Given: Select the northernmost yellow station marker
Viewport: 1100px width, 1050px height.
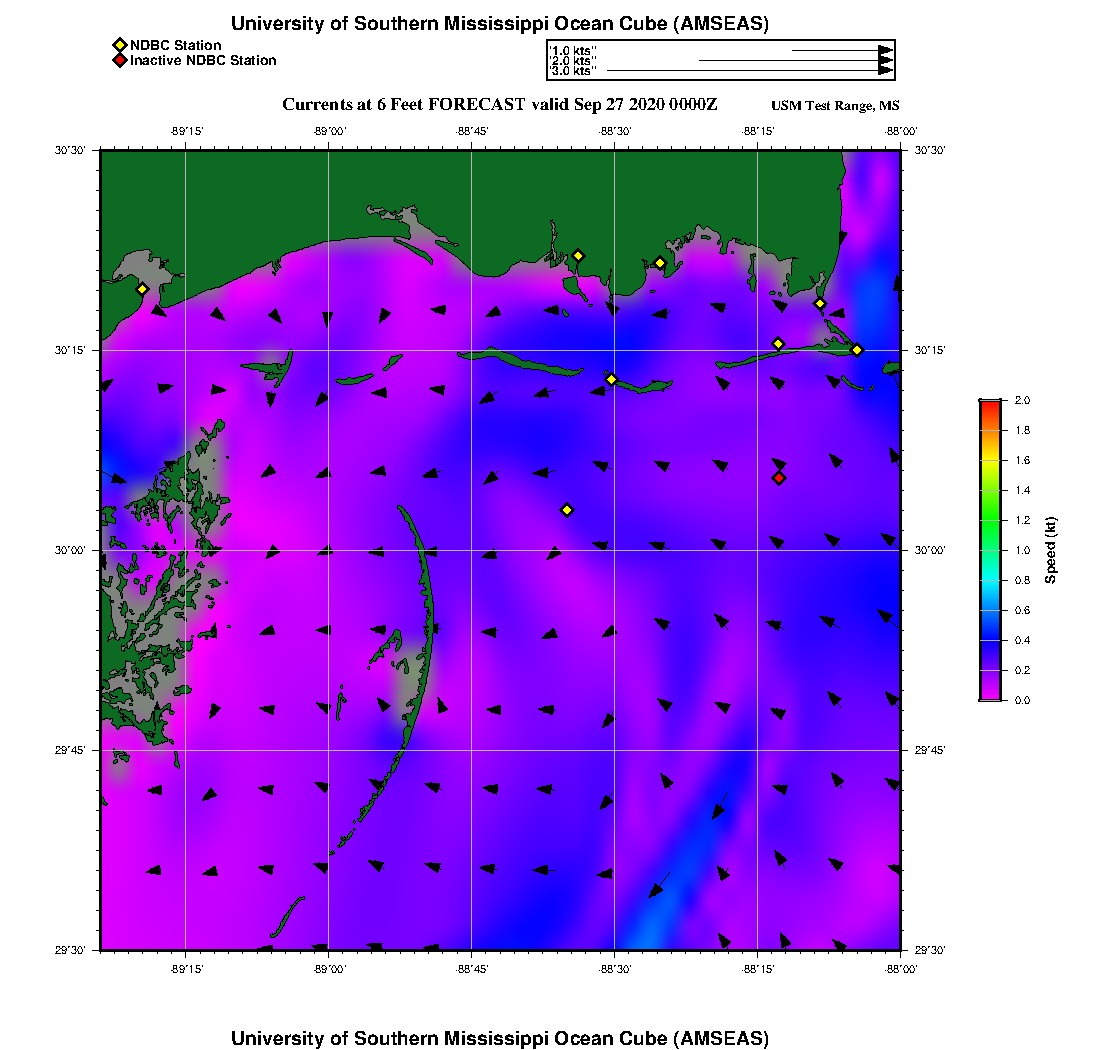Looking at the screenshot, I should 577,255.
